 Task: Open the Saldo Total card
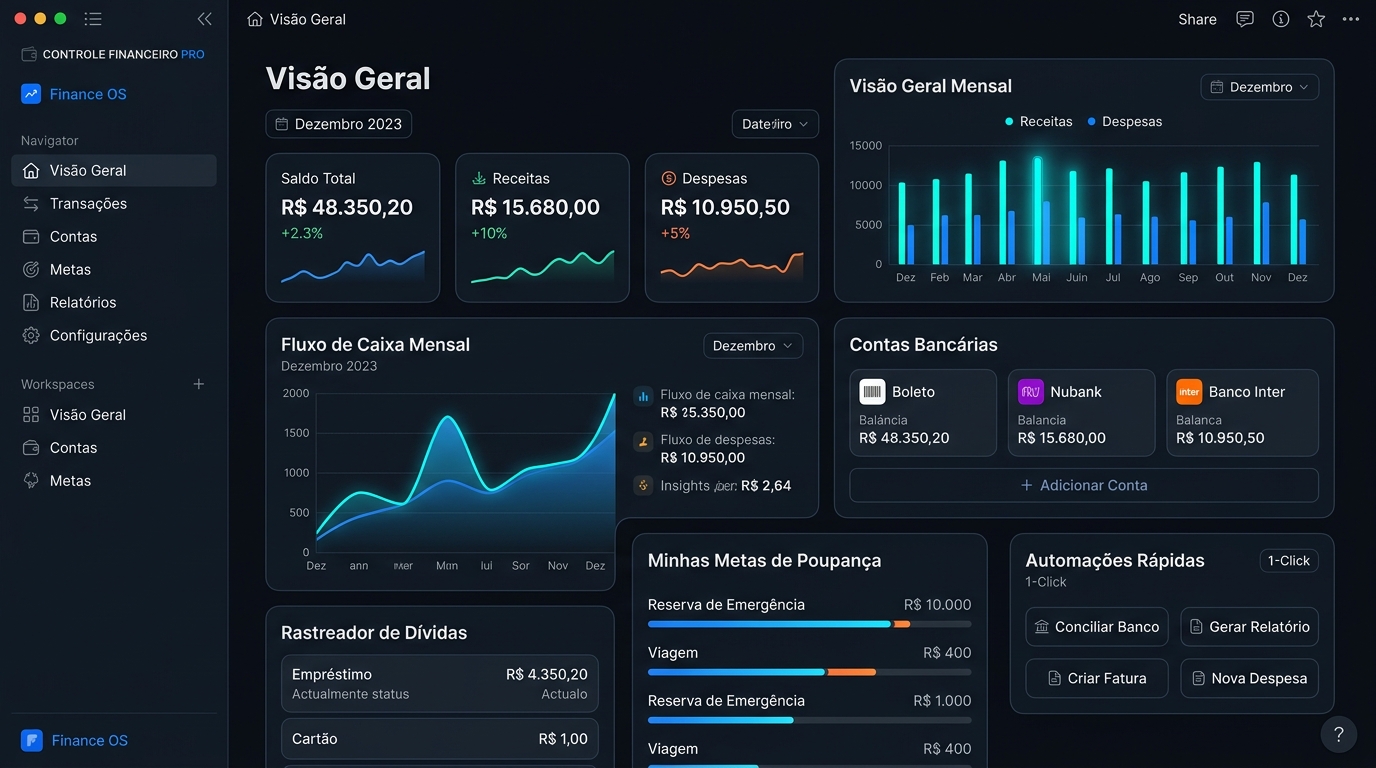[353, 228]
